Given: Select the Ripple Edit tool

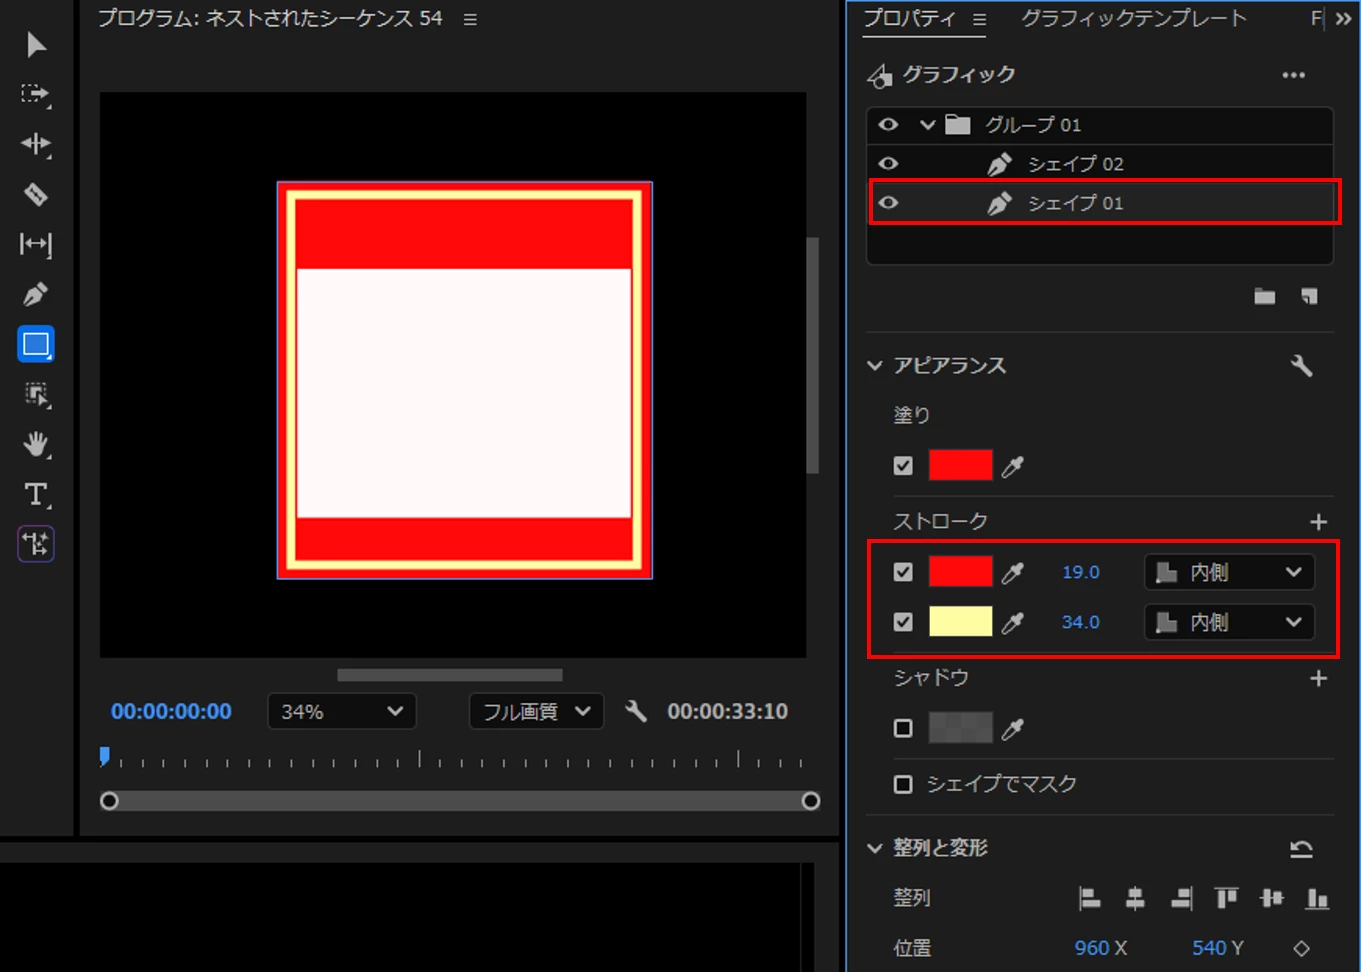Looking at the screenshot, I should coord(36,144).
